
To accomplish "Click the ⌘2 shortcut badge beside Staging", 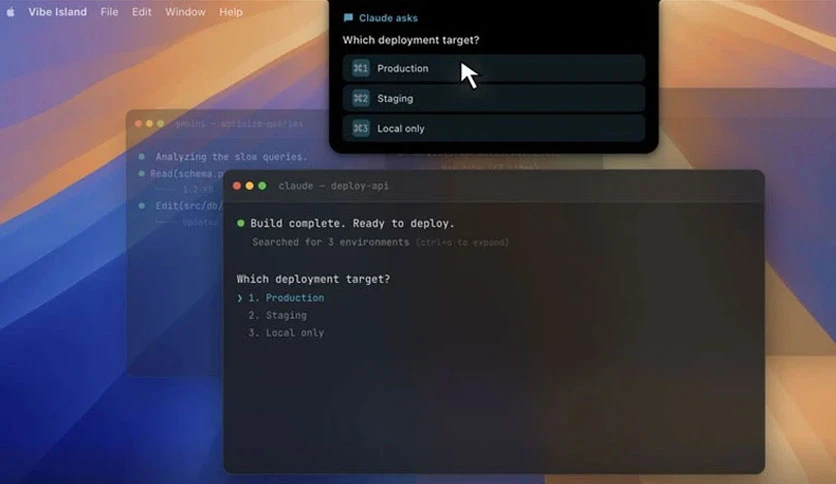I will 360,98.
